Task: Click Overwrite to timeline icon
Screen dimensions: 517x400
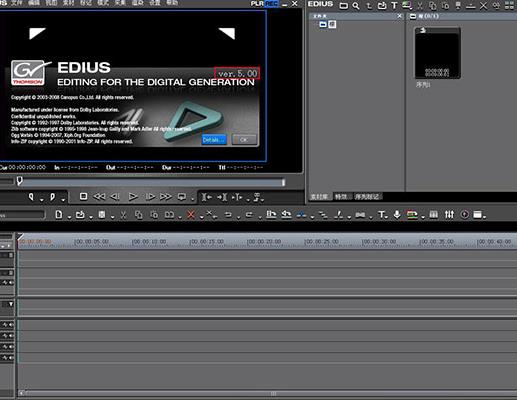Action: point(286,214)
